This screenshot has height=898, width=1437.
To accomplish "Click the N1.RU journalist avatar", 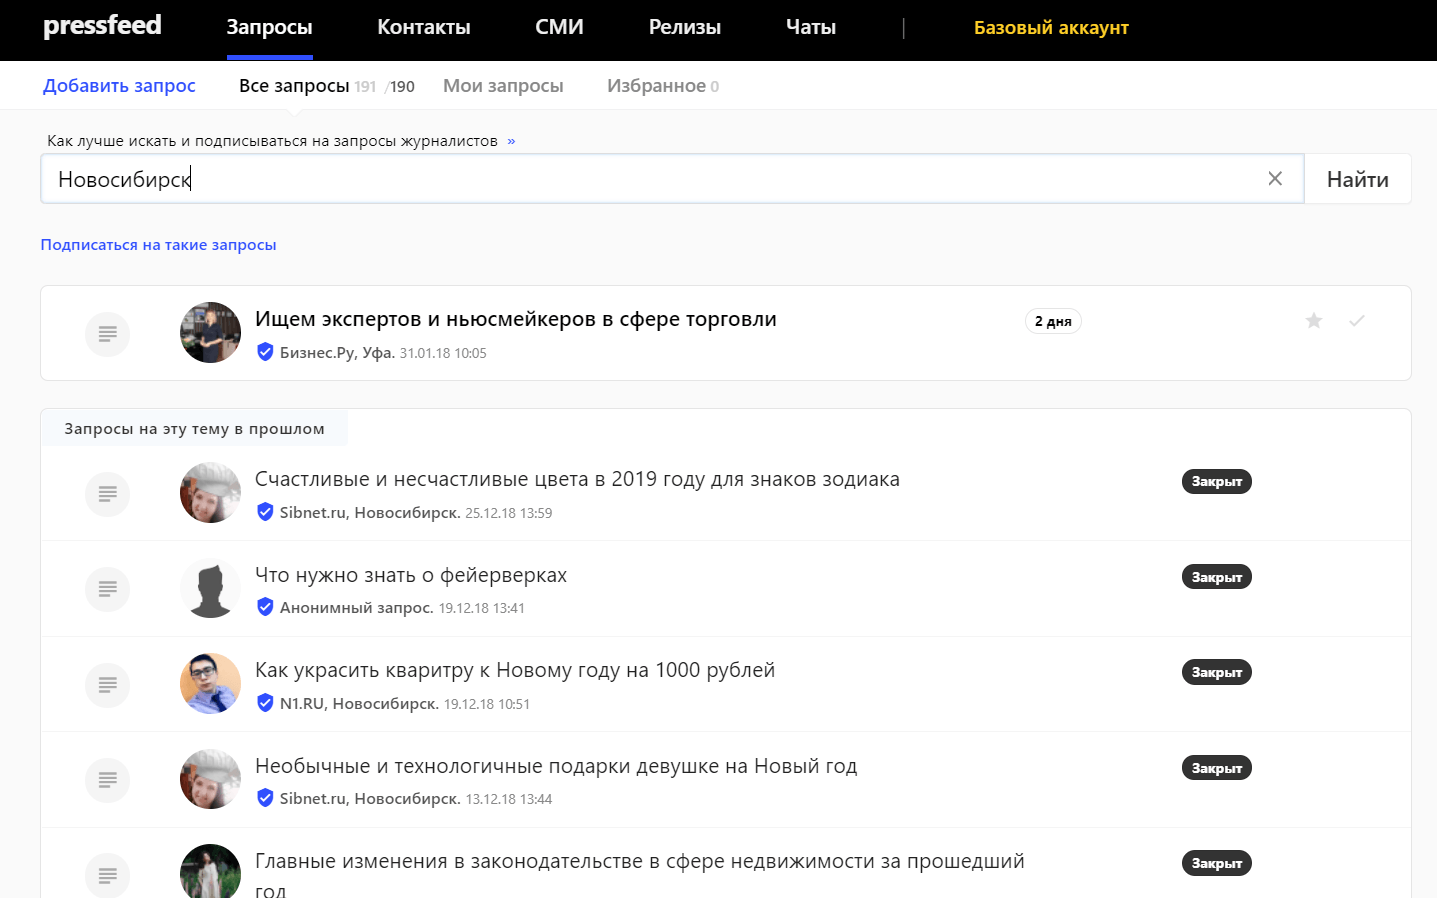I will 210,684.
